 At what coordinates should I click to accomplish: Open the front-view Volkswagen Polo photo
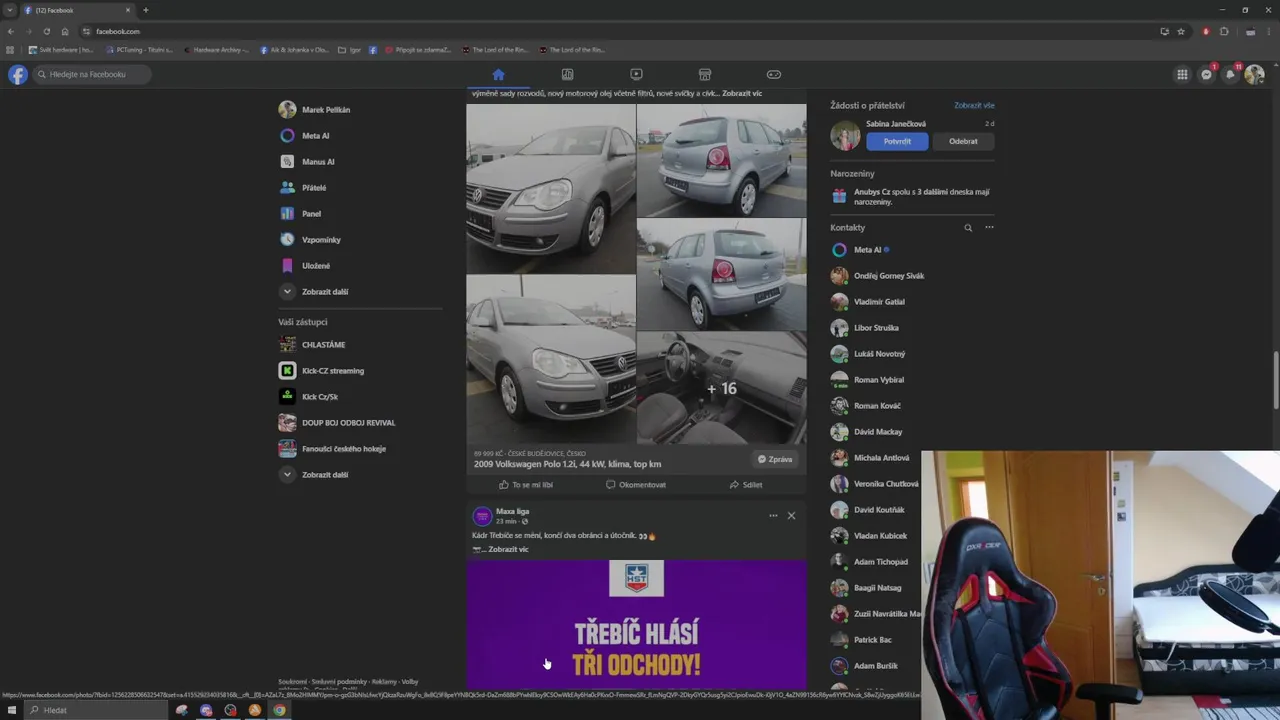[x=551, y=188]
